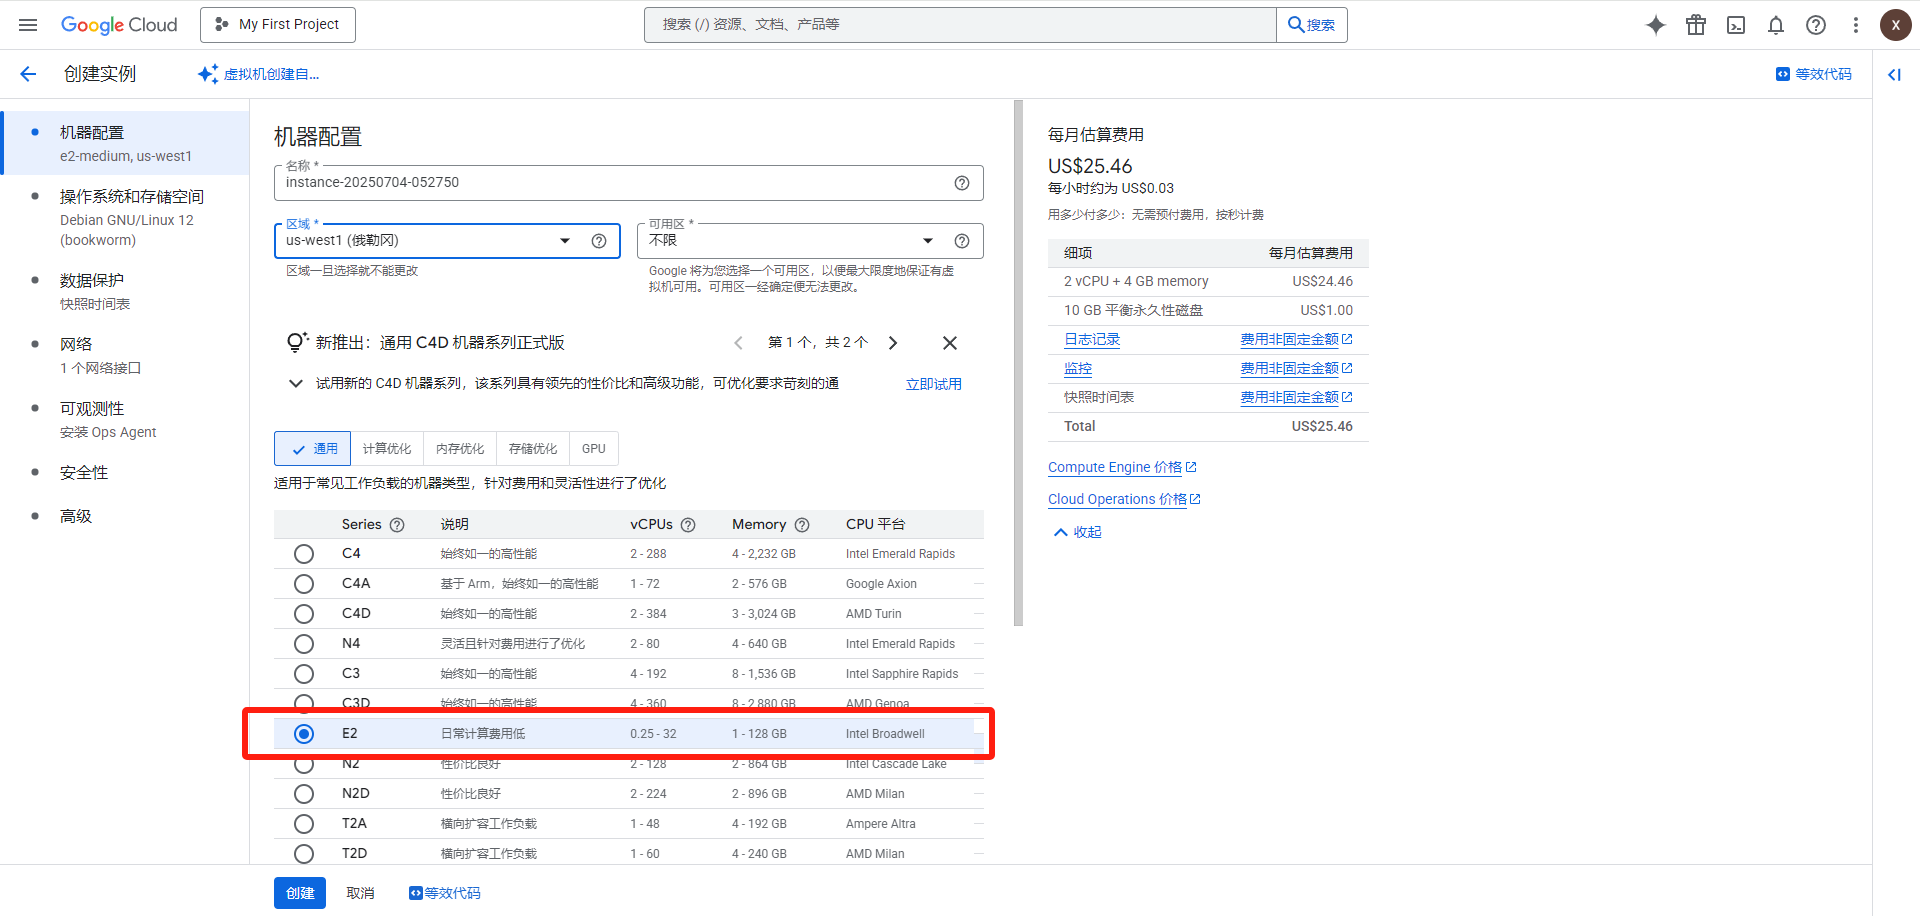This screenshot has width=1920, height=916.
Task: Select the T2A machine series
Action: point(304,824)
